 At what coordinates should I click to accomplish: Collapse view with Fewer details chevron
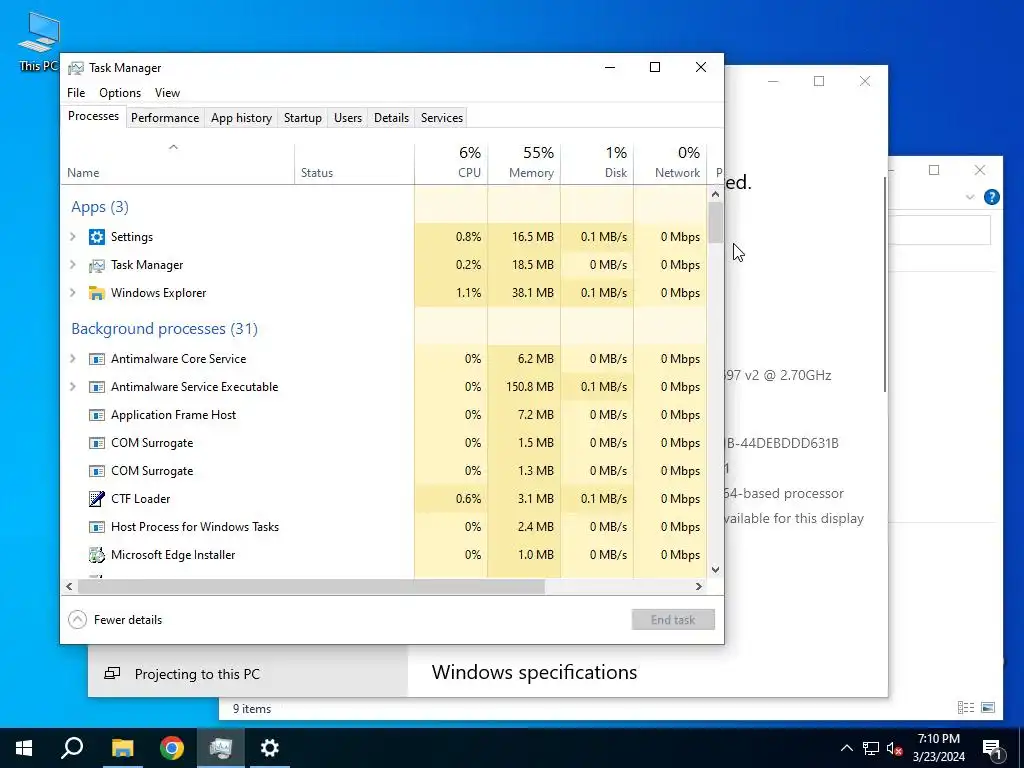coord(77,620)
